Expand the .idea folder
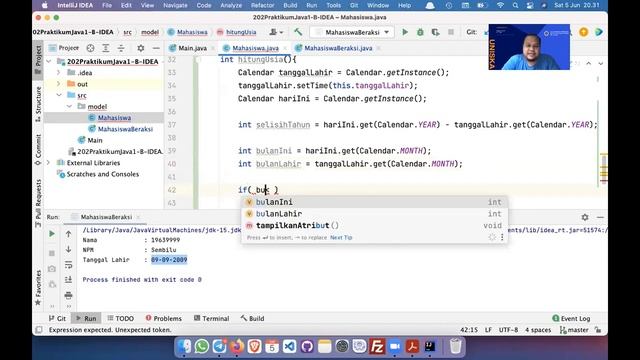 [x=59, y=73]
